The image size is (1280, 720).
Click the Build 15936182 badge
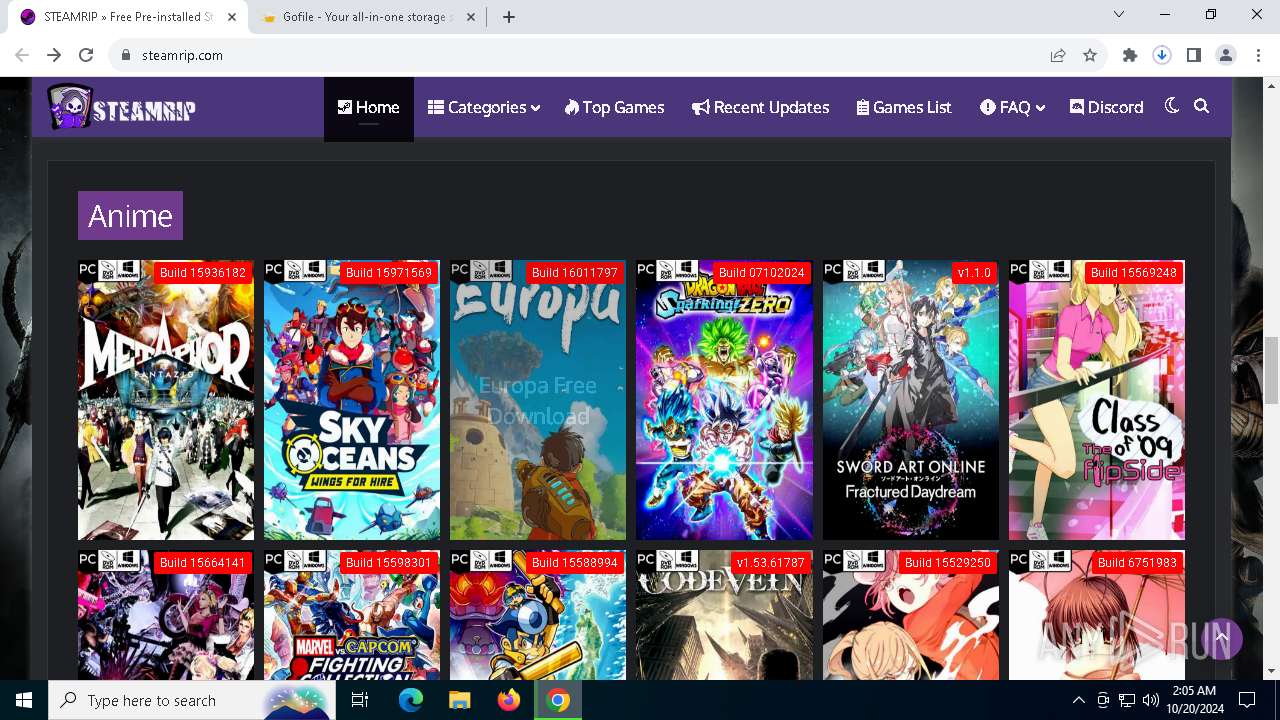coord(203,273)
